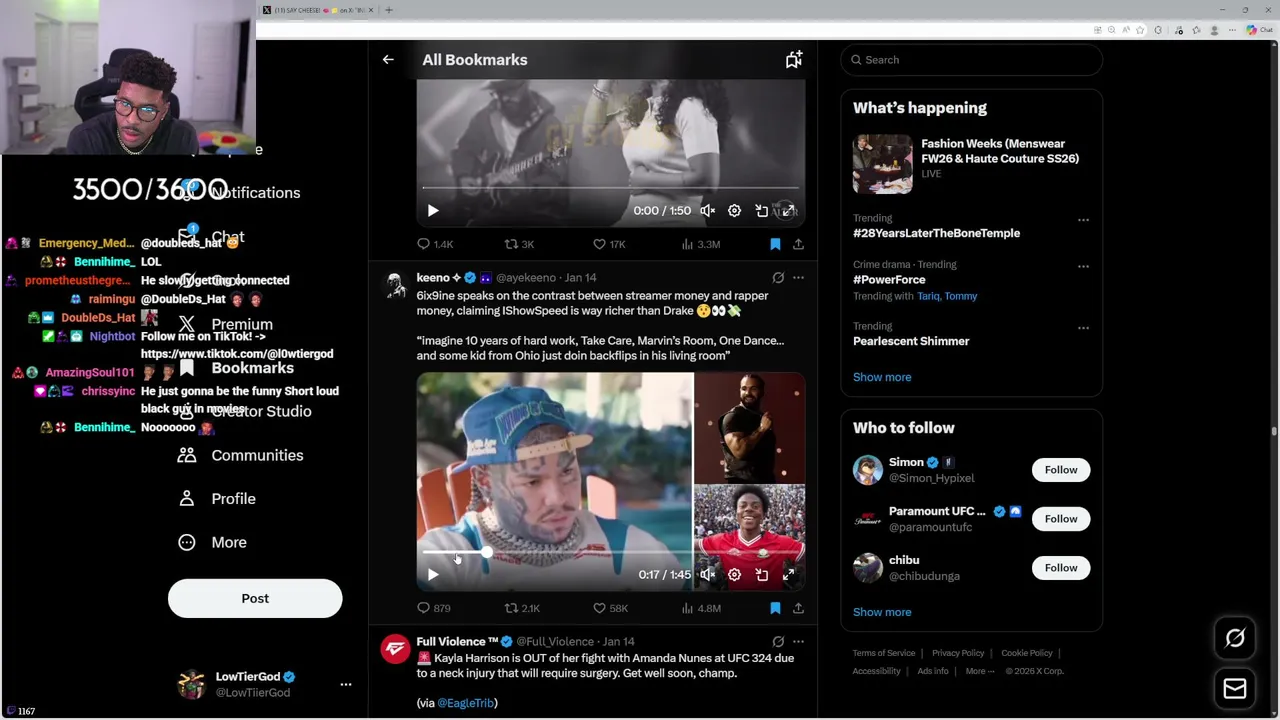Open a new browser tab with plus
This screenshot has height=720, width=1280.
(389, 10)
